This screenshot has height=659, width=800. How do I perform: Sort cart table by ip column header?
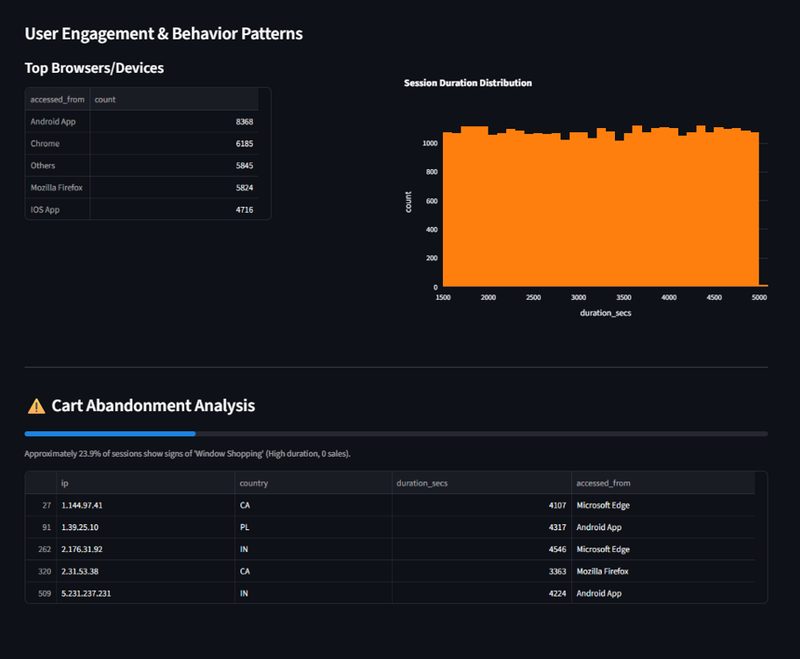67,483
